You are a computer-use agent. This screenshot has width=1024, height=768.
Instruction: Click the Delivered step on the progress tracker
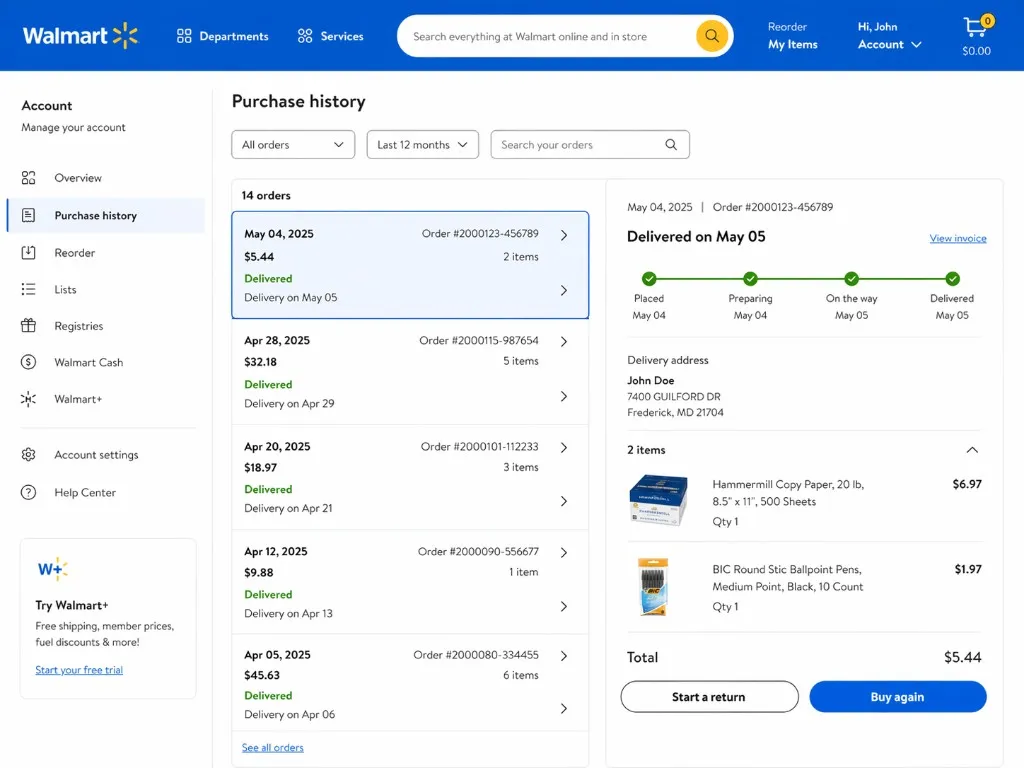click(951, 280)
